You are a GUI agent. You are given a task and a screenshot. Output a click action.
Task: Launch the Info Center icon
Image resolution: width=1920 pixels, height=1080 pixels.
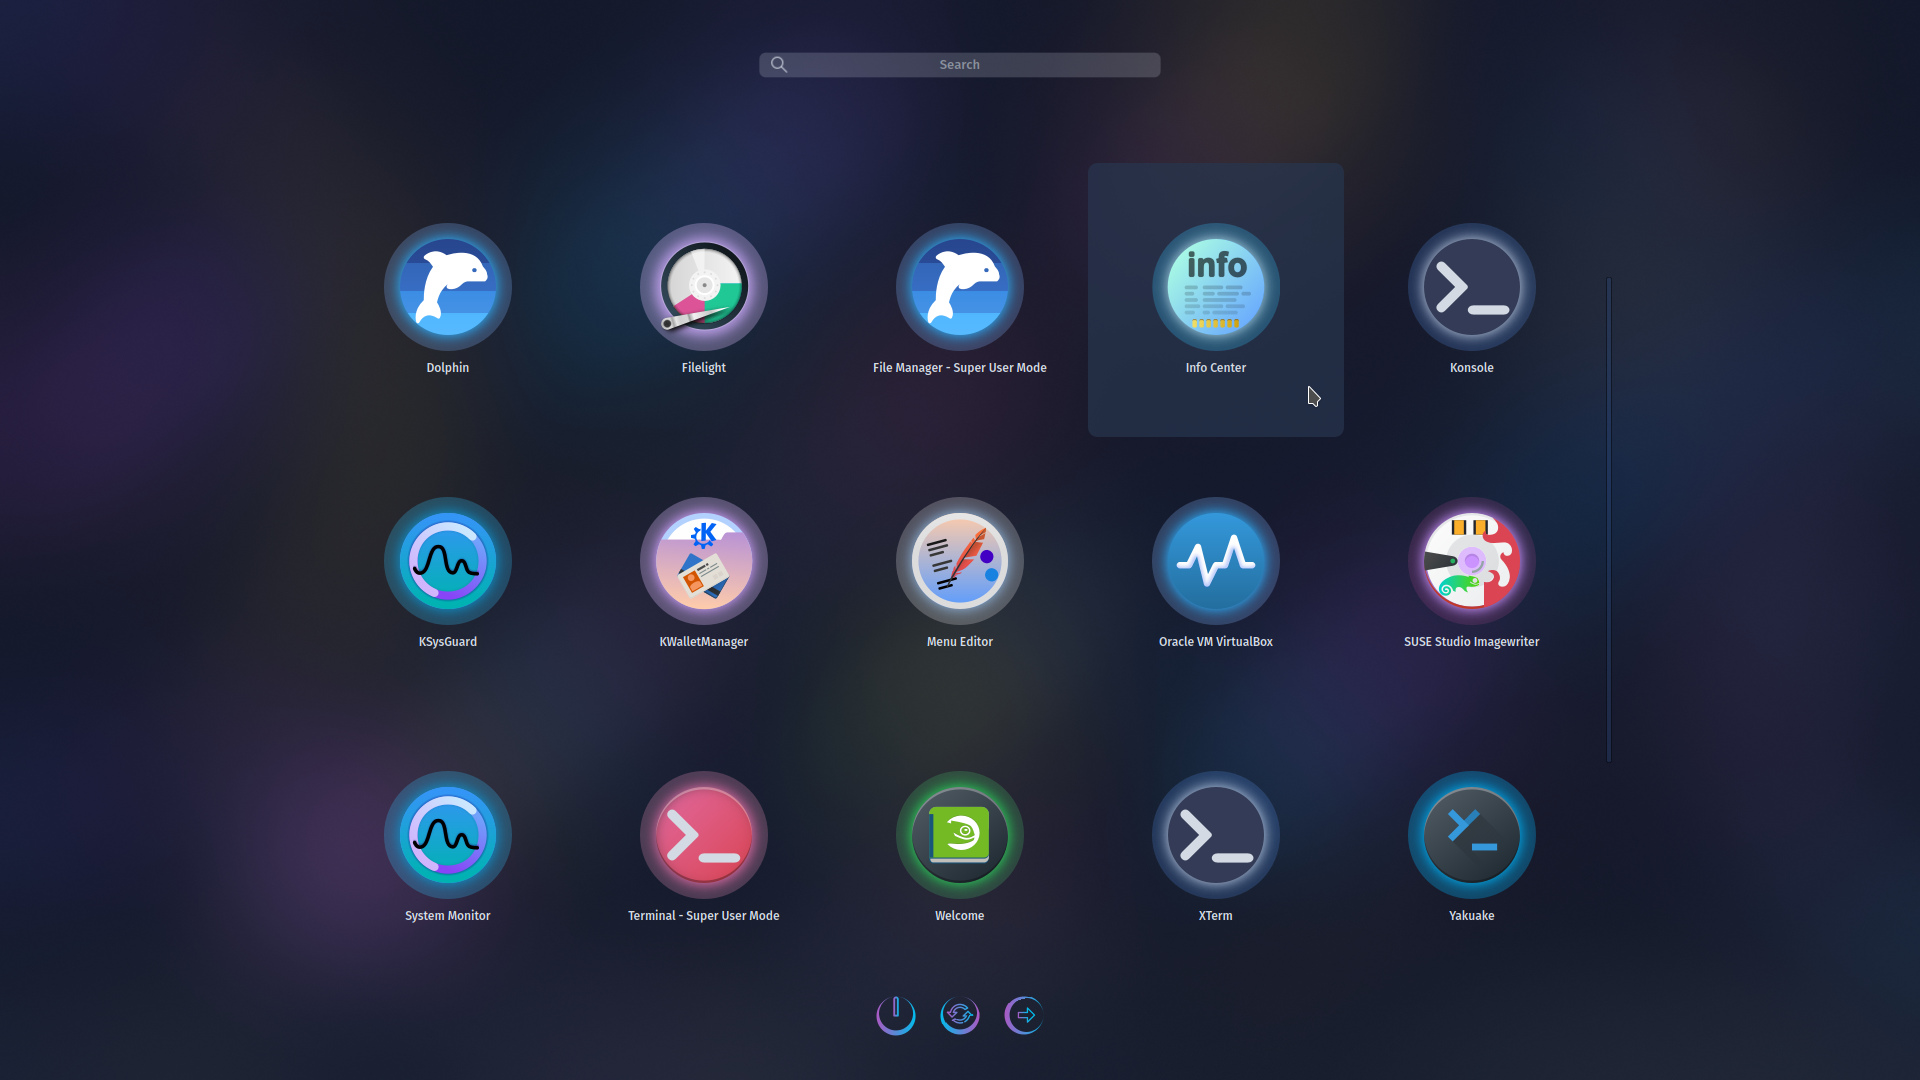coord(1216,287)
